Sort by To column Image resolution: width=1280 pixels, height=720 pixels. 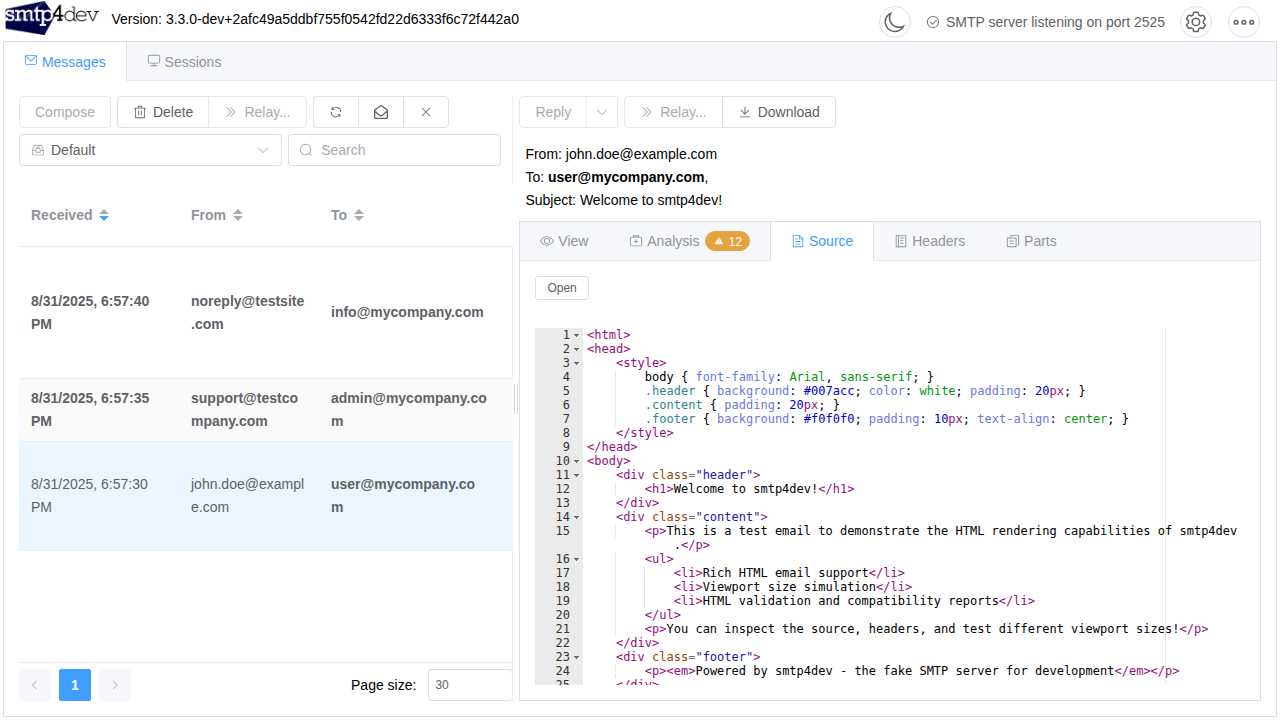click(359, 215)
